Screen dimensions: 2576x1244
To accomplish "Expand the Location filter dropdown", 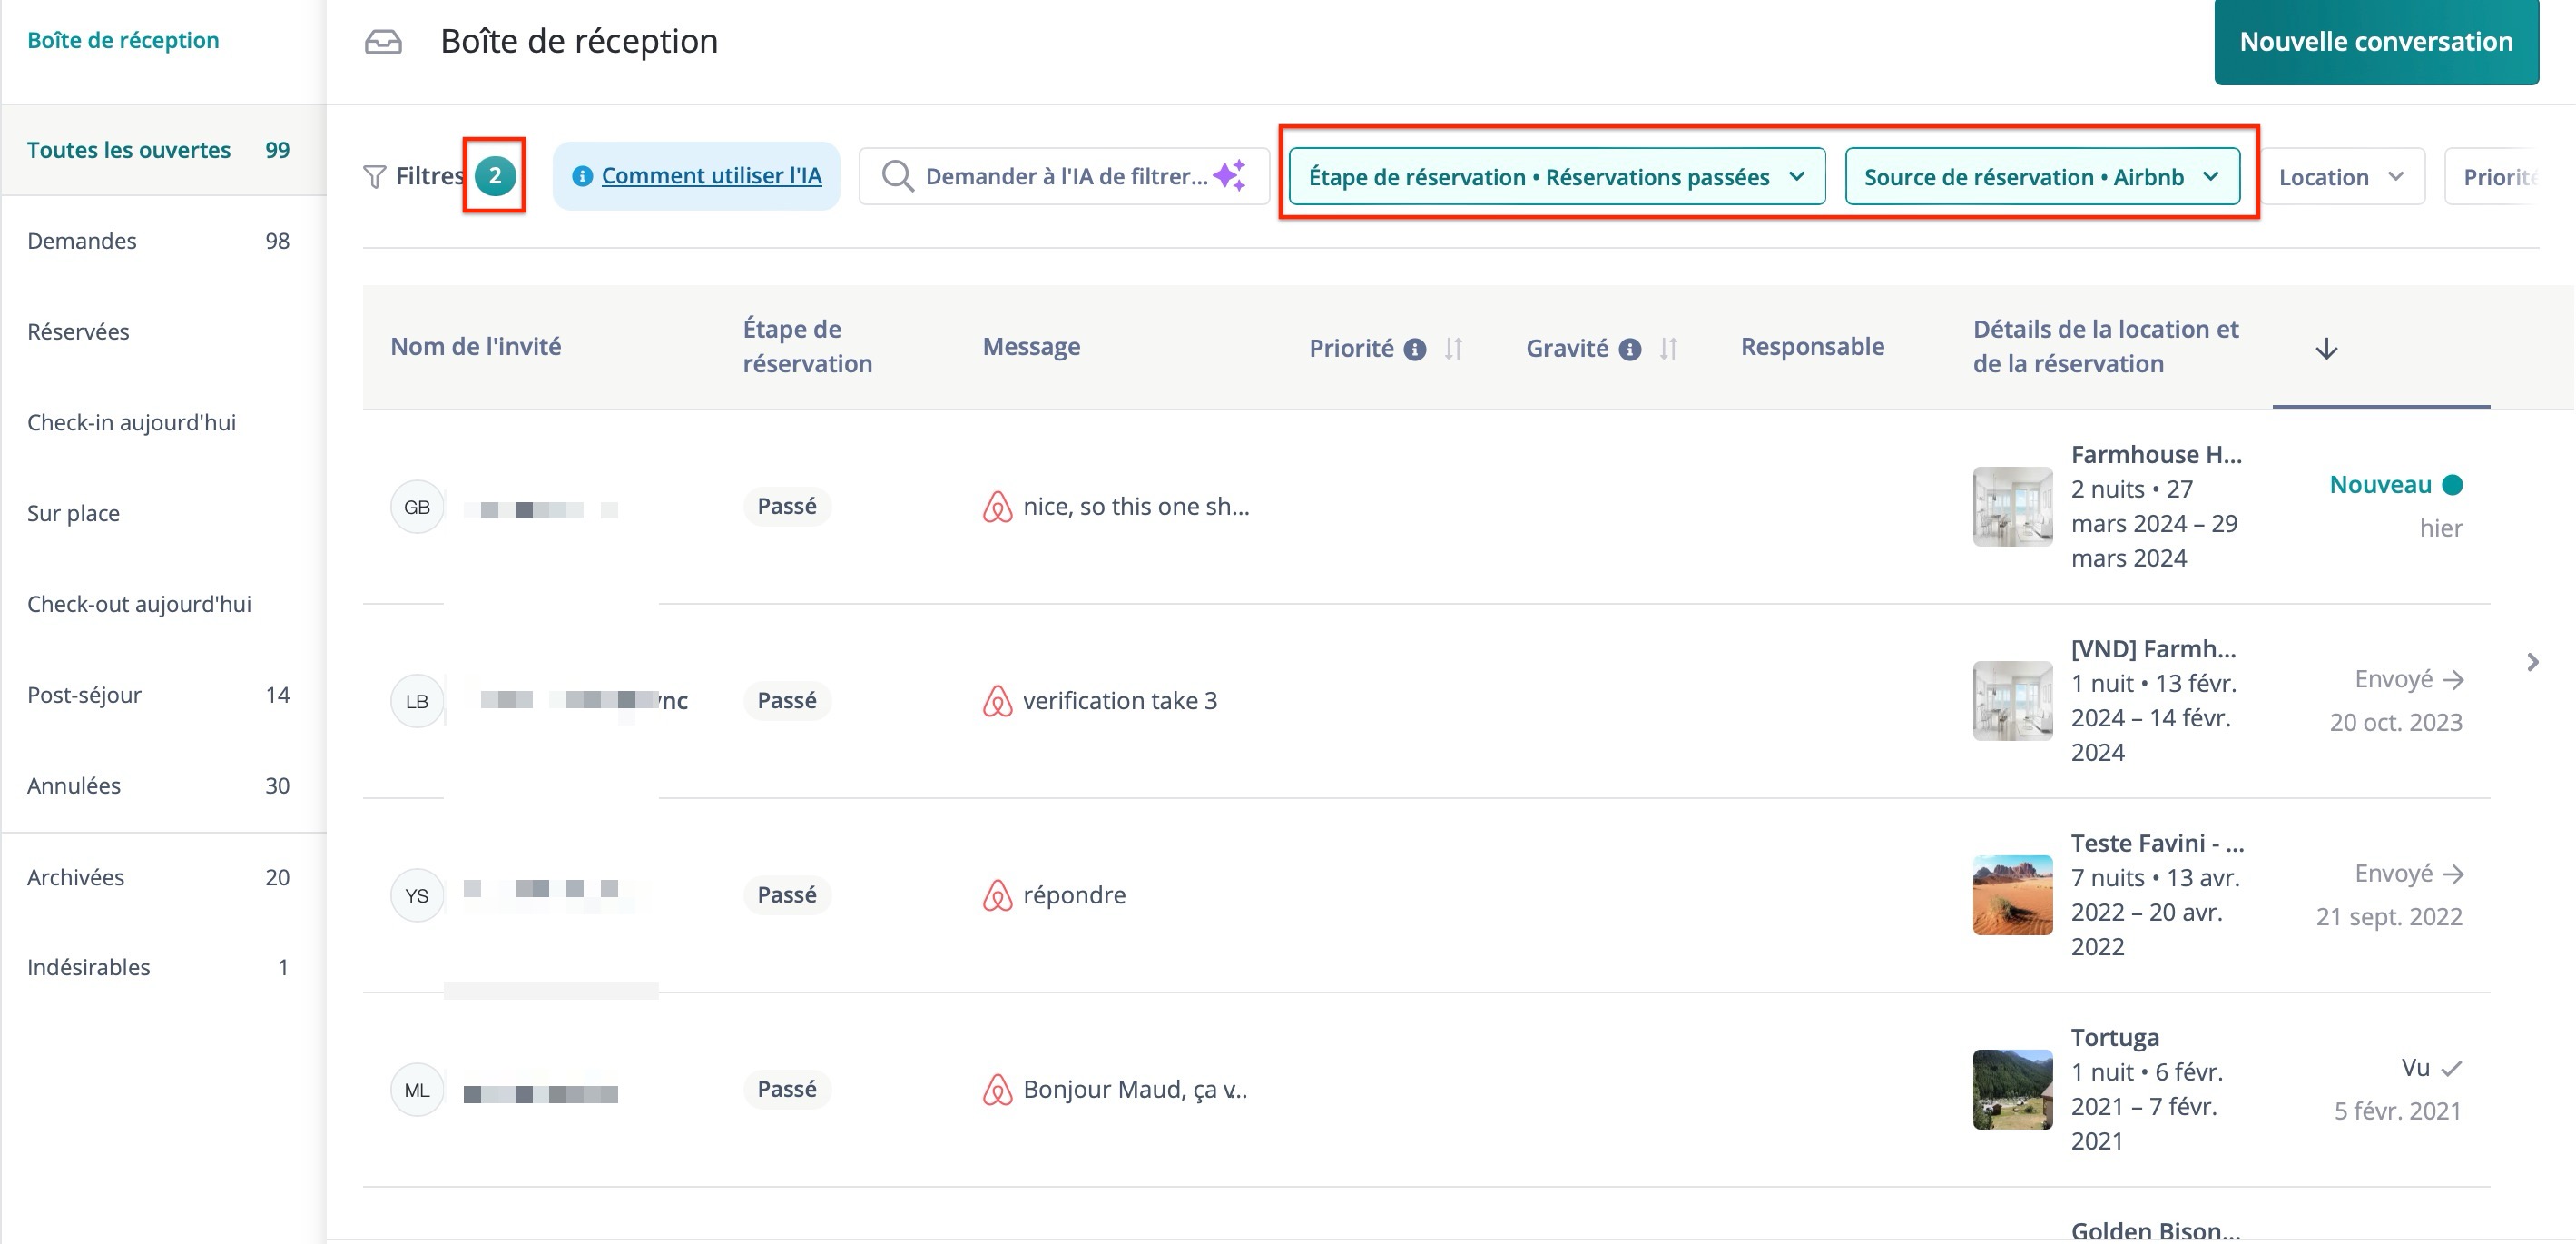I will pyautogui.click(x=2340, y=177).
